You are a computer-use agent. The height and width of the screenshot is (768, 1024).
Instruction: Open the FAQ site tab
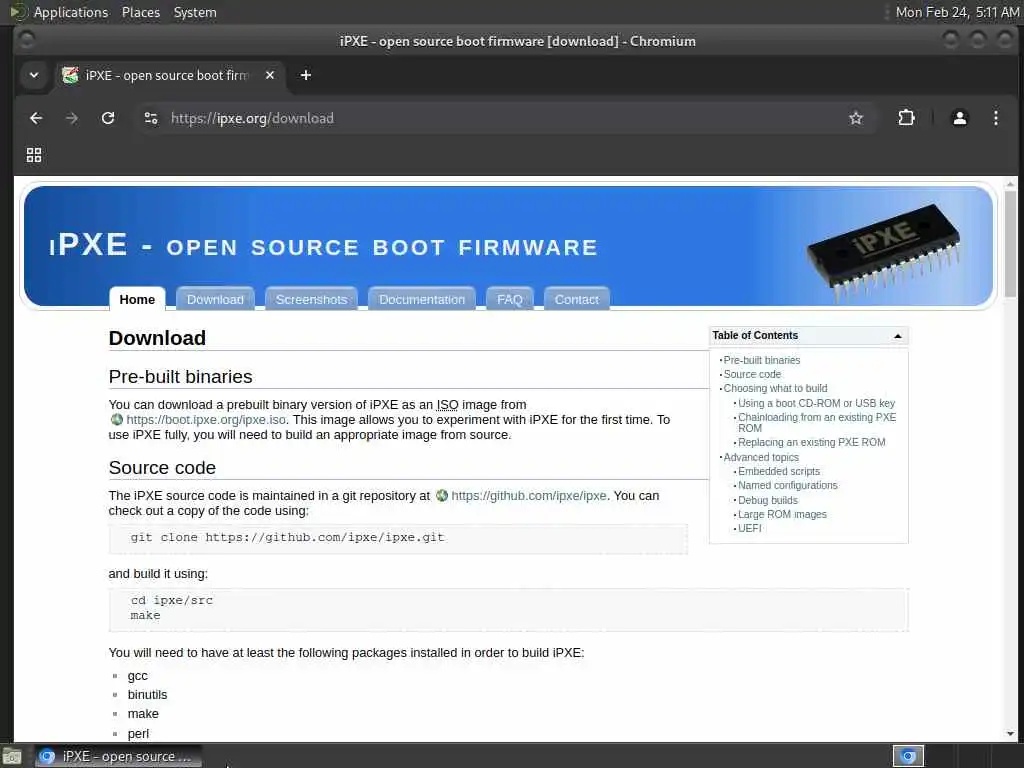coord(509,299)
